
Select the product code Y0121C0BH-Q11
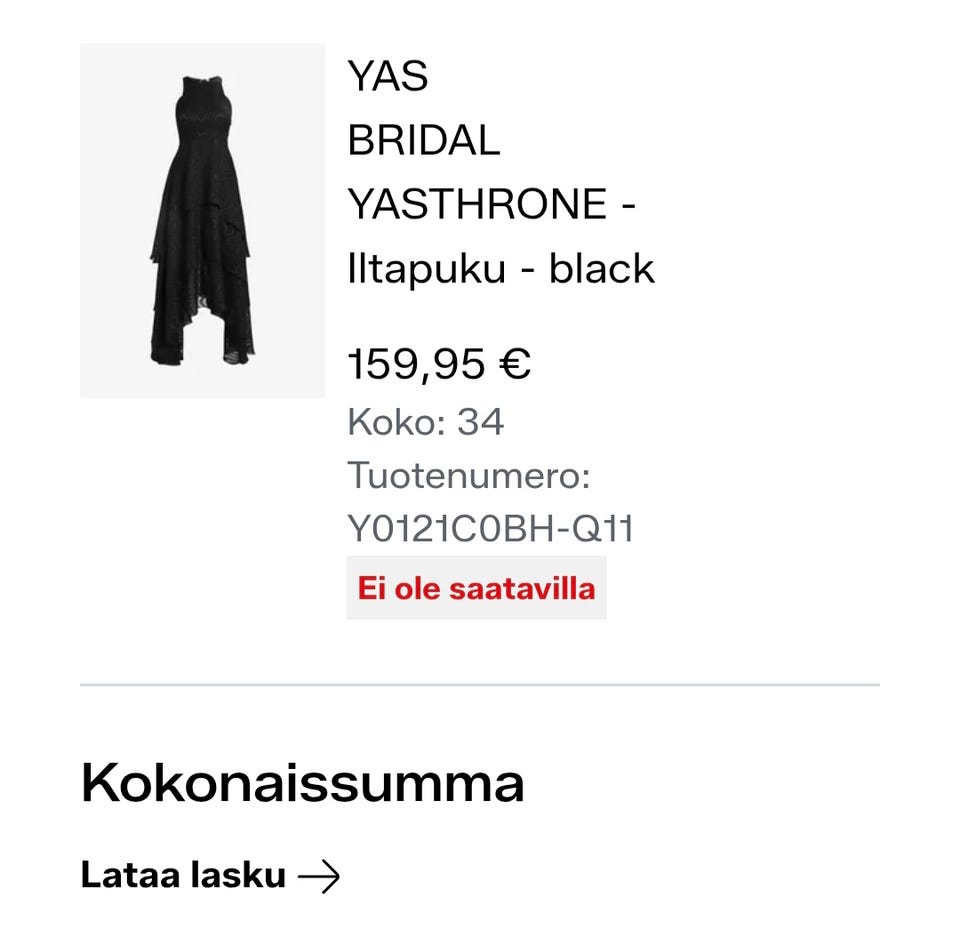[490, 528]
